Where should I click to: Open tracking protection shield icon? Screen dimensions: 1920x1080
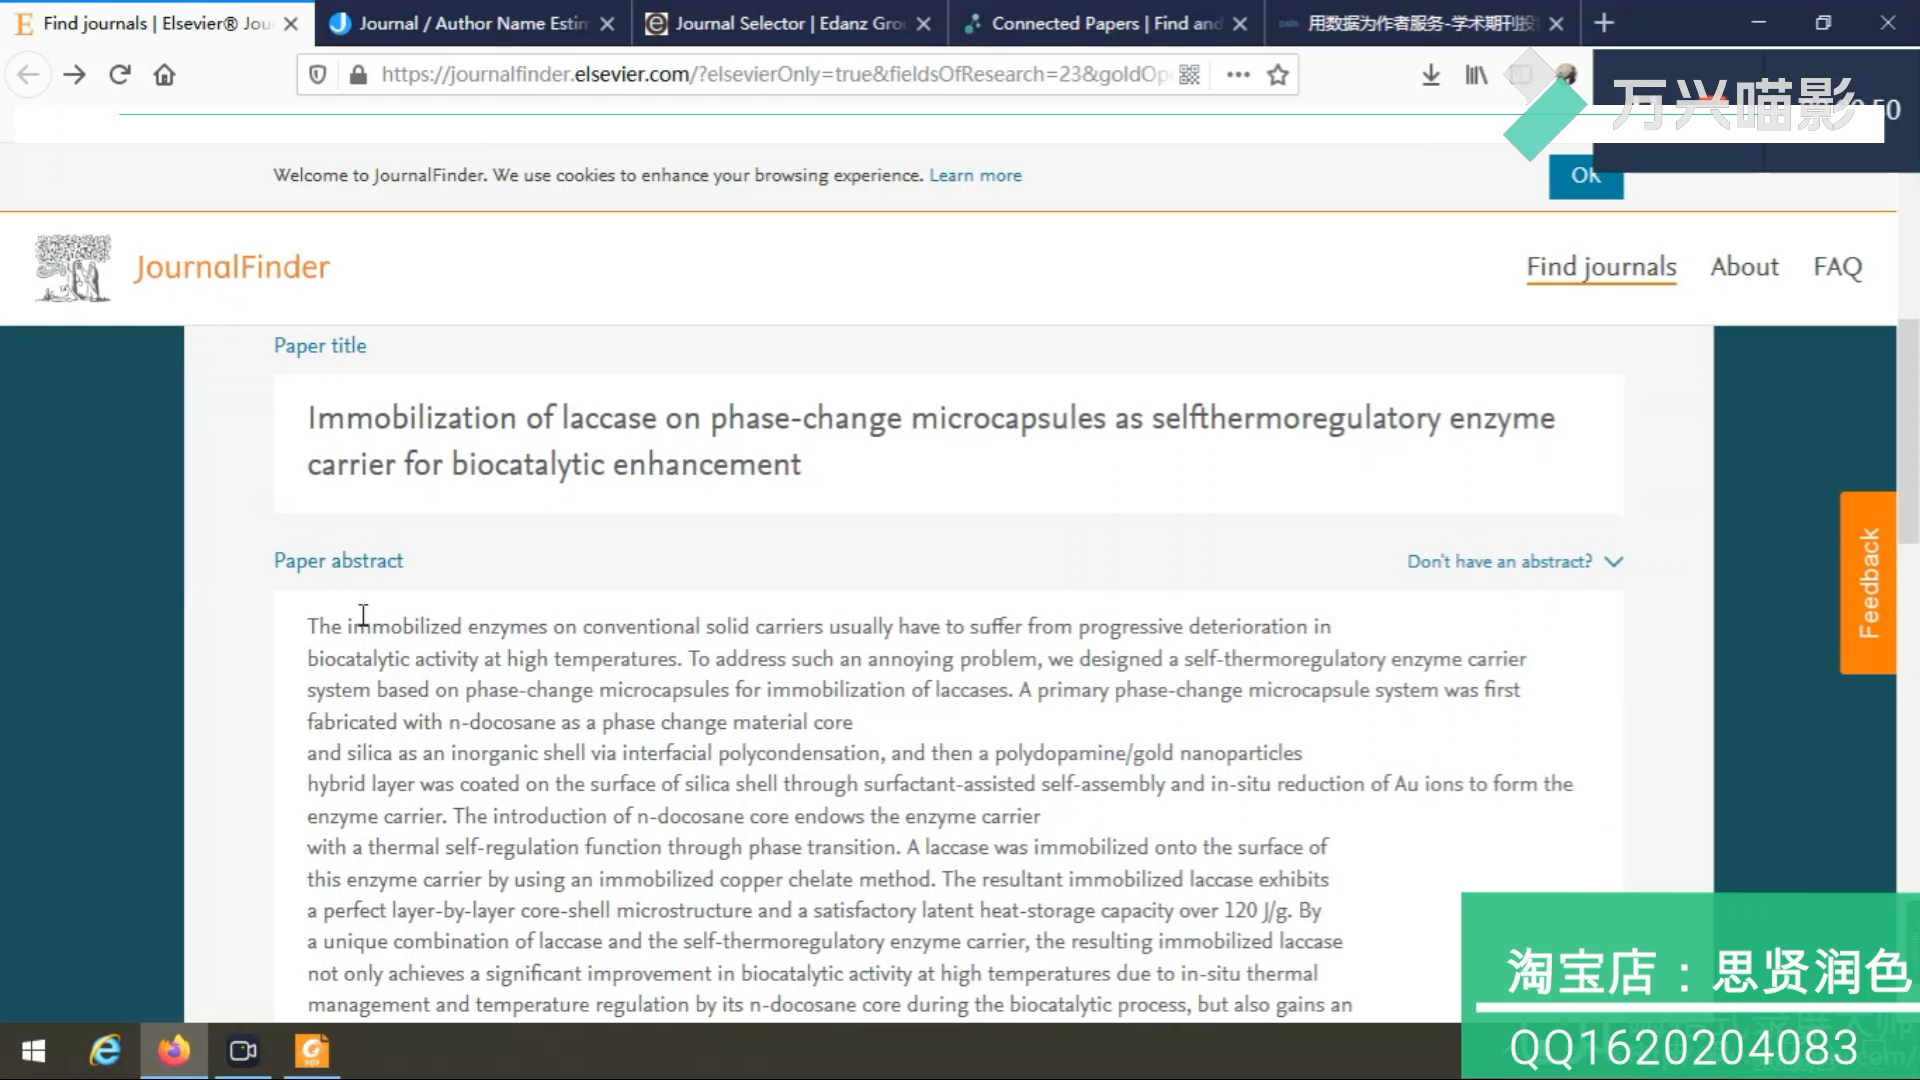coord(318,75)
